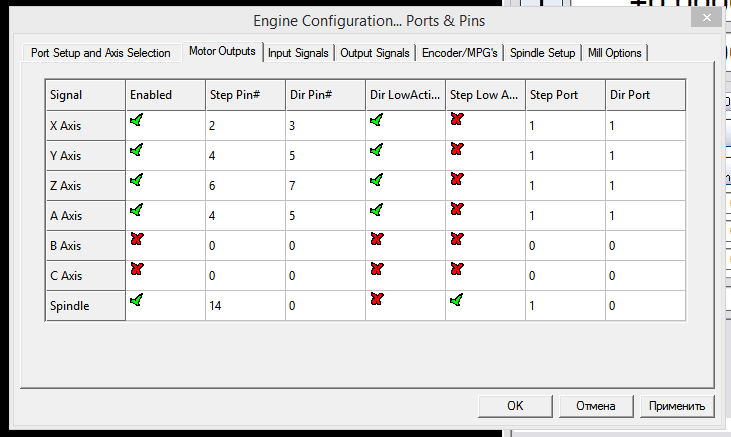Toggle C Axis Enabled red cross
731x437 pixels.
click(136, 270)
